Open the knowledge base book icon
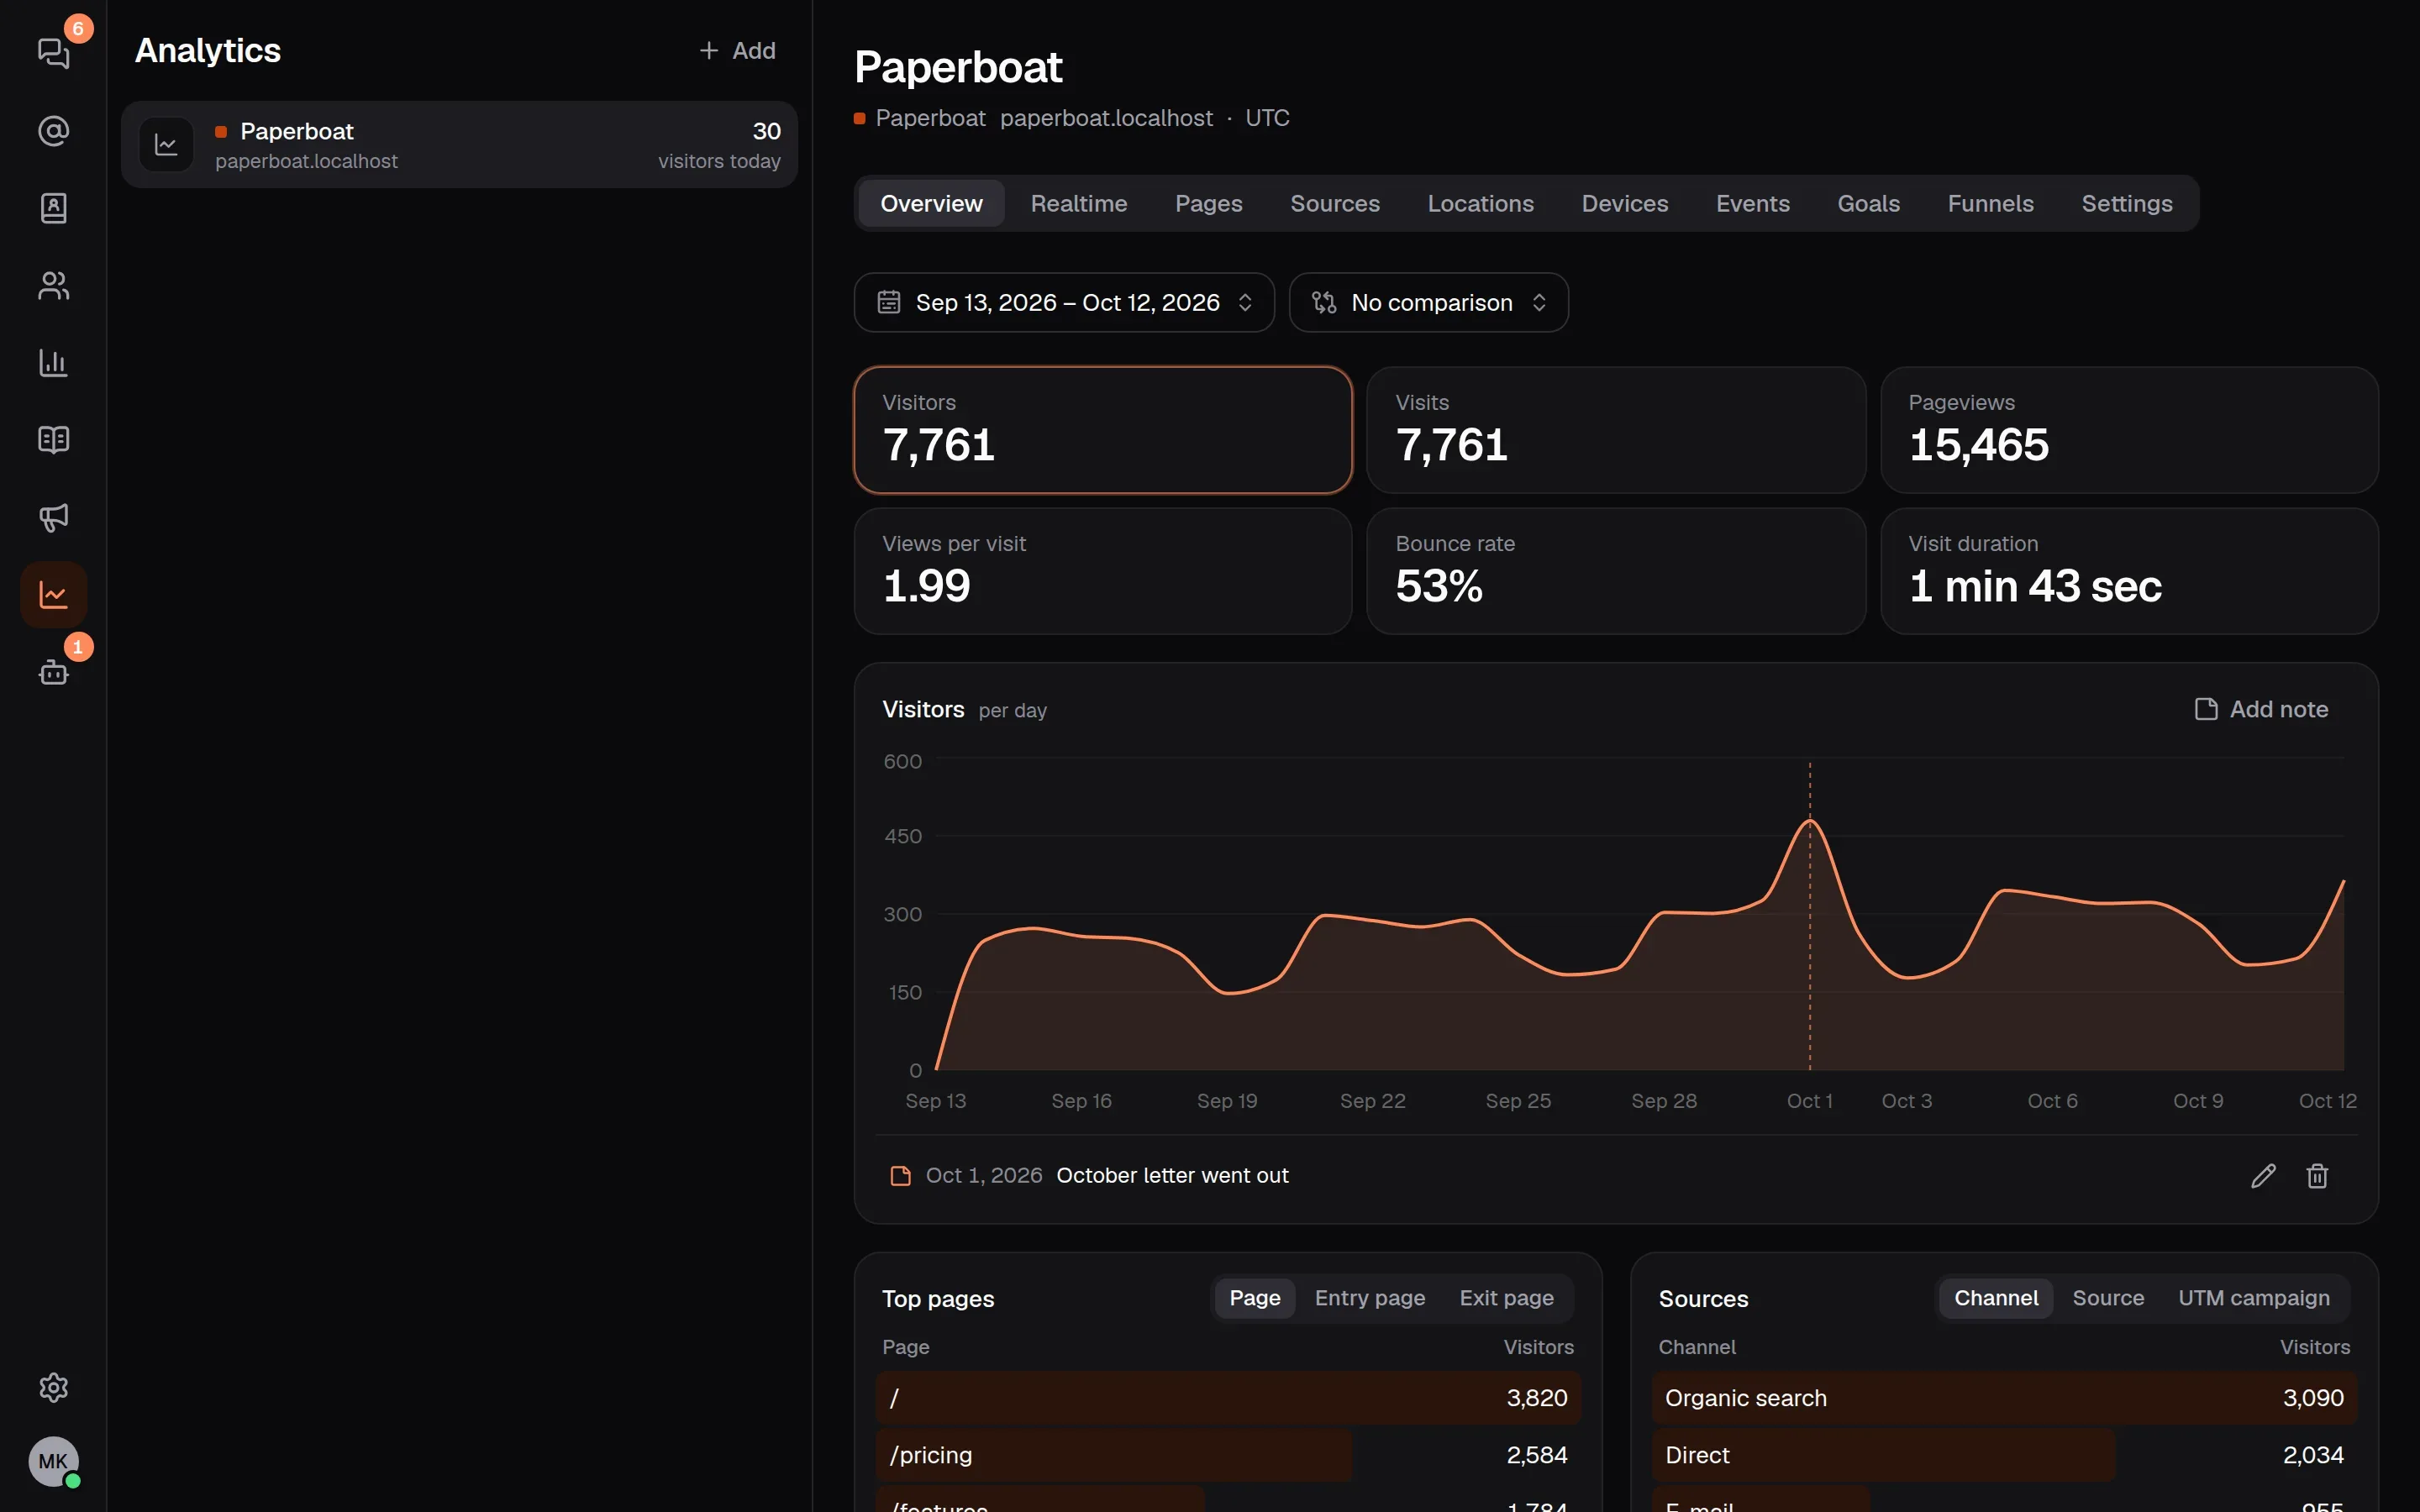 (53, 440)
